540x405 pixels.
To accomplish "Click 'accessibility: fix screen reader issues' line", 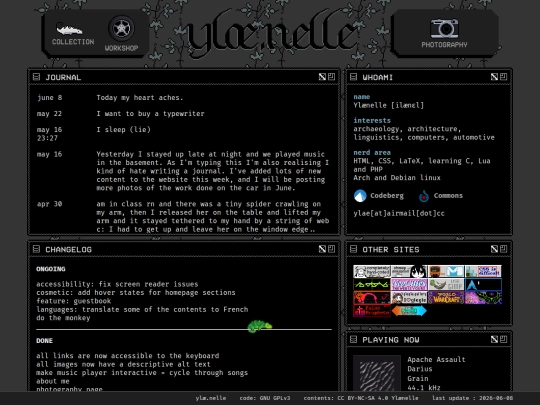I will pyautogui.click(x=117, y=284).
